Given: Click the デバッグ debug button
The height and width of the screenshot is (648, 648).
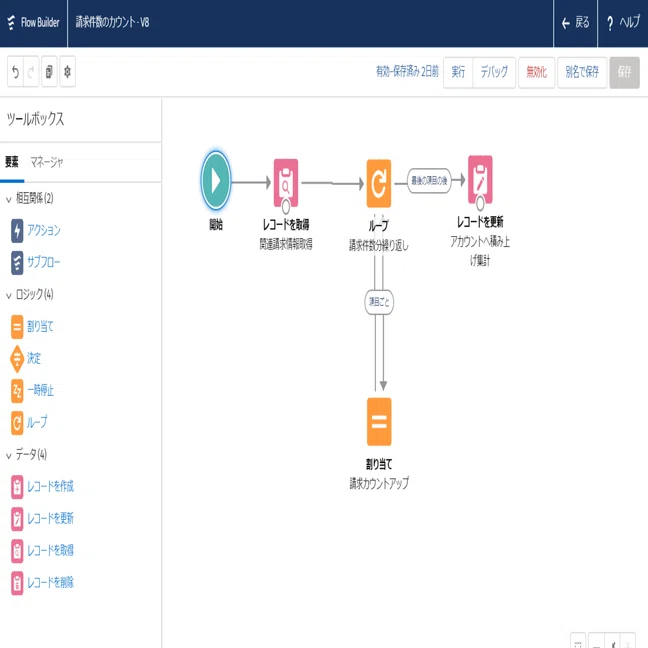Looking at the screenshot, I should click(494, 72).
